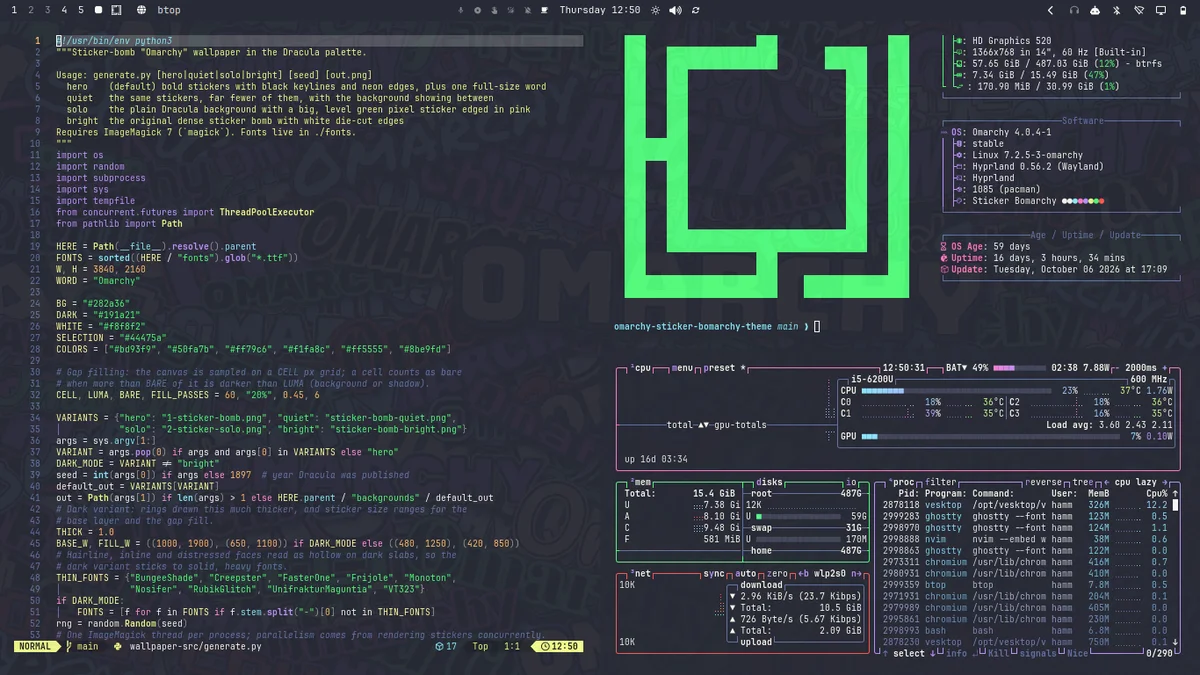Click down arrow at bottom of process scrollbar
The width and height of the screenshot is (1200, 675).
1175,642
